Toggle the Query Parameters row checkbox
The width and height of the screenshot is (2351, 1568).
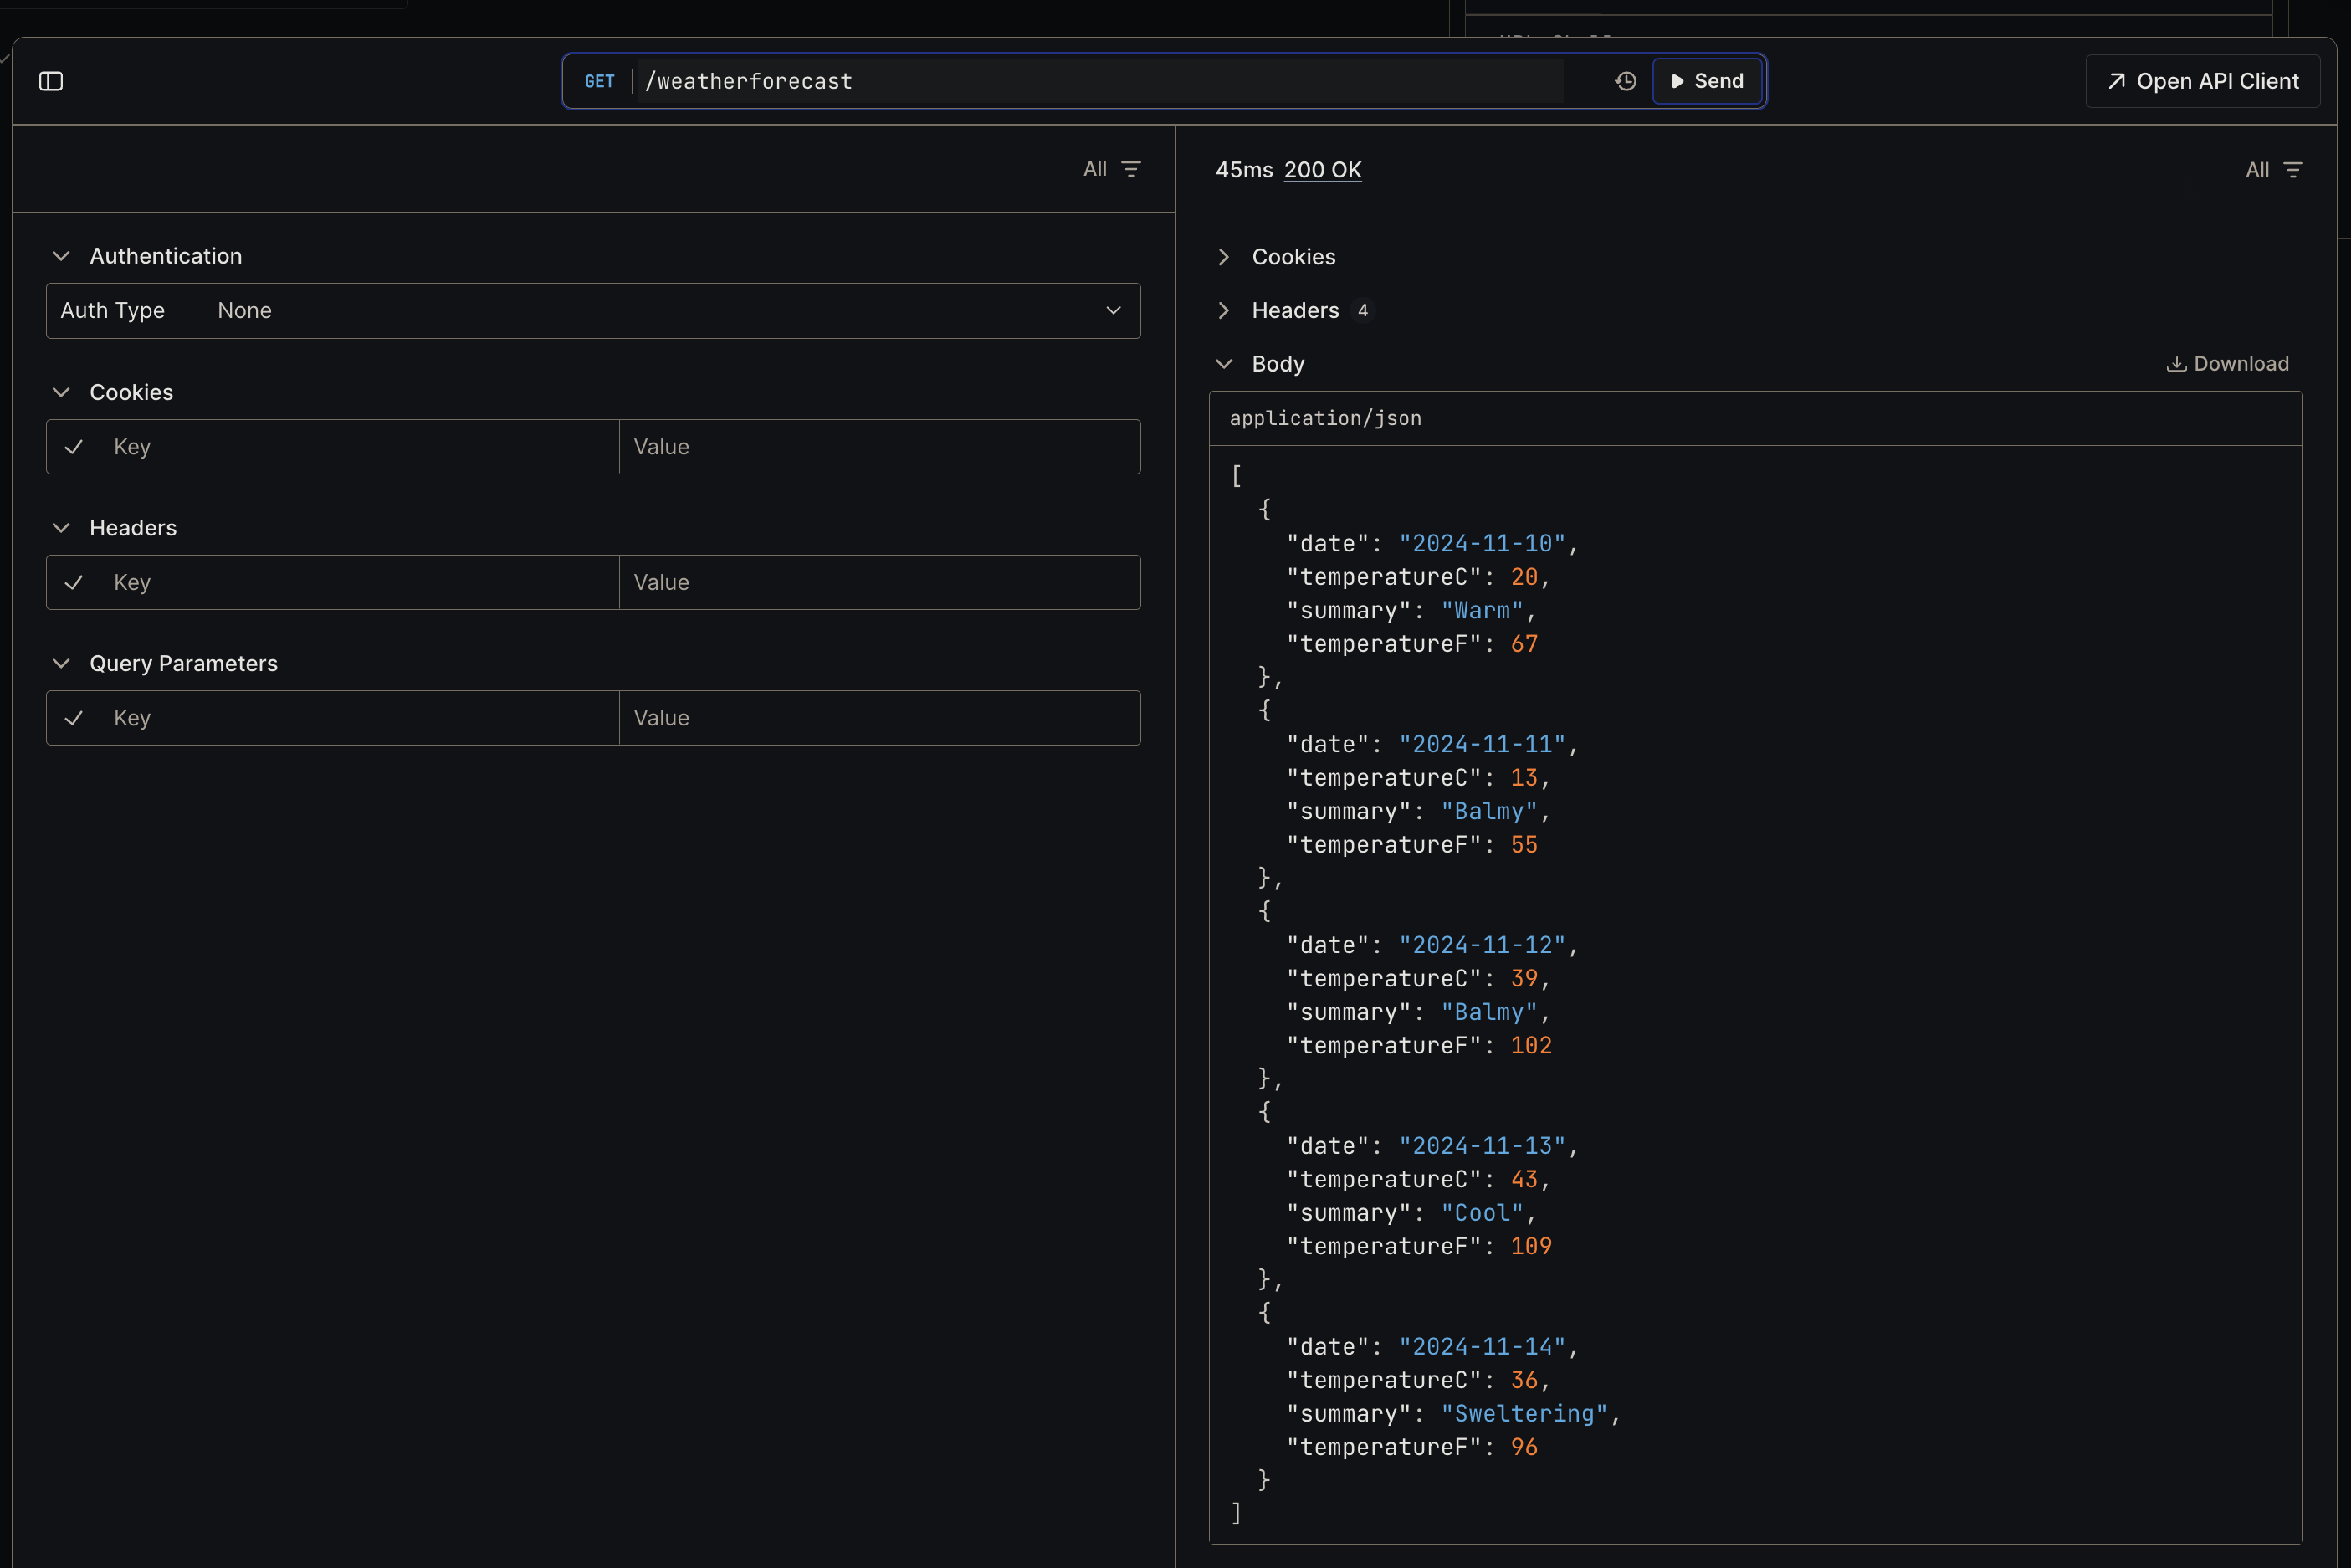pyautogui.click(x=73, y=718)
